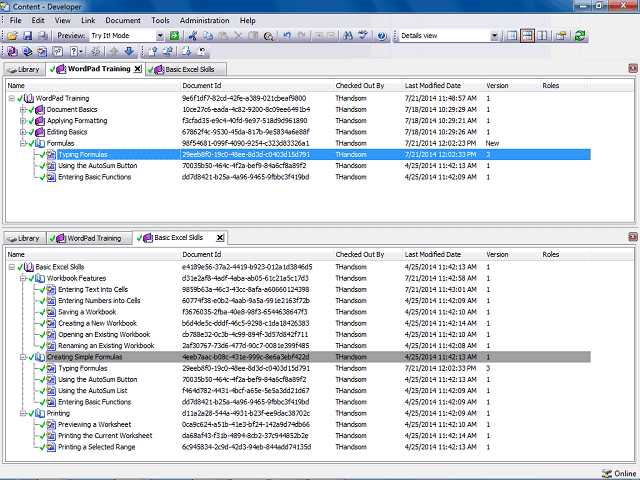Switch to WordPad Training tab in lower pane
The height and width of the screenshot is (480, 640).
[89, 238]
